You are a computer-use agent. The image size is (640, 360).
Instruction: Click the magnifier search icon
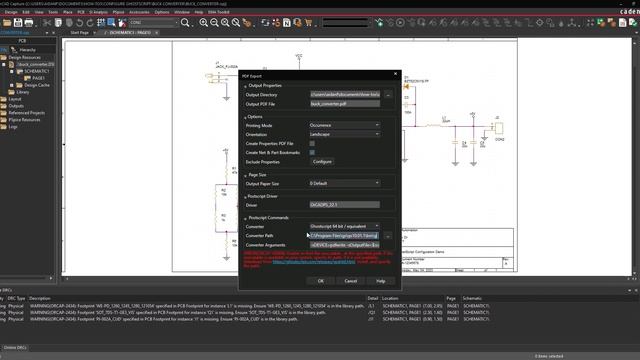[x=185, y=22]
